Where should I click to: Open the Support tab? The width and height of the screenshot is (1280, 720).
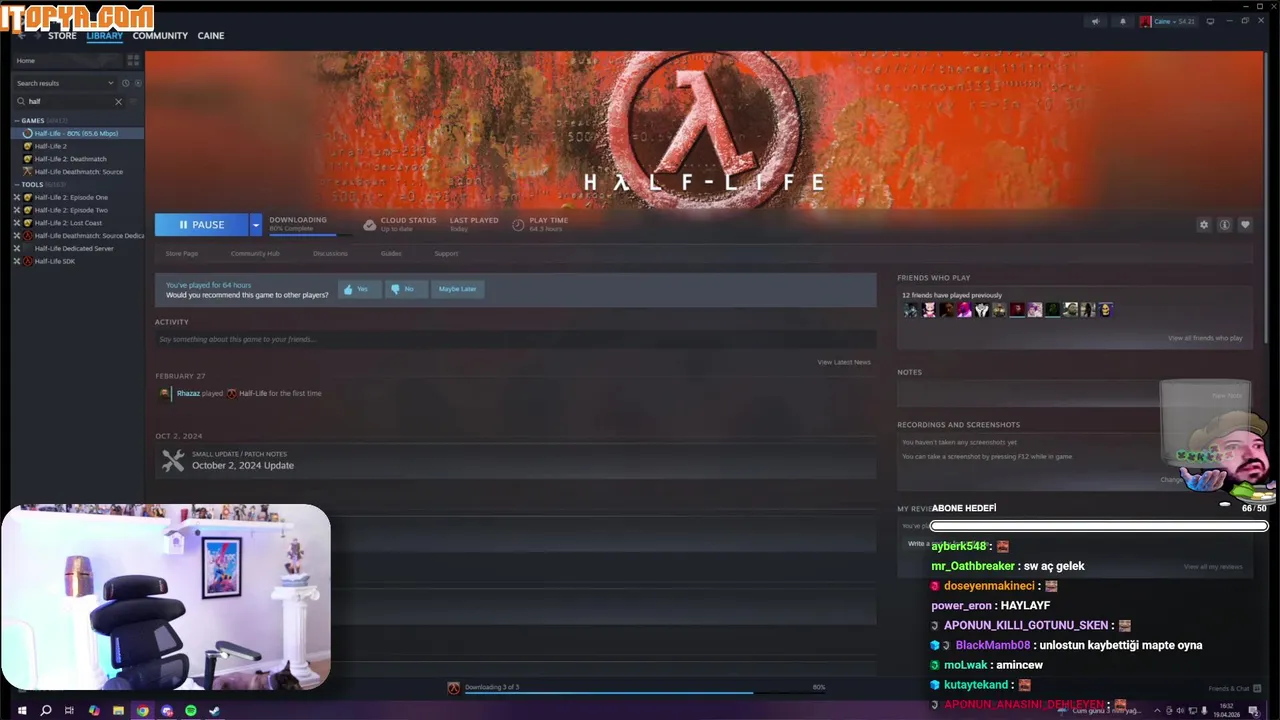446,254
